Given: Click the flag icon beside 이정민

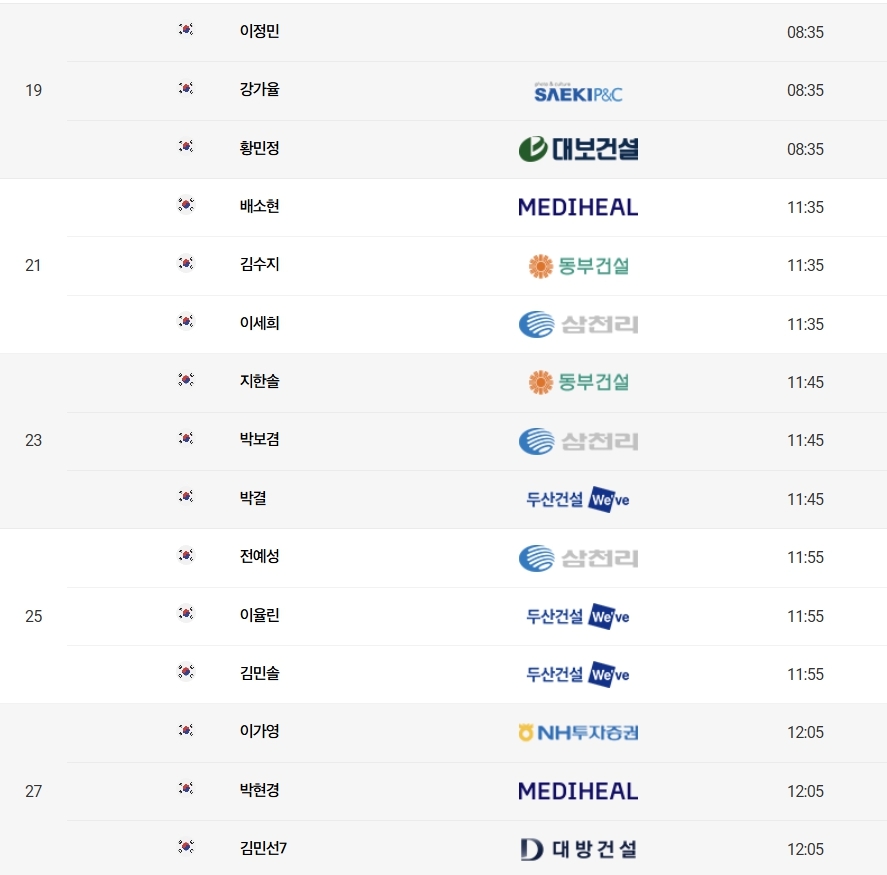Looking at the screenshot, I should point(186,30).
